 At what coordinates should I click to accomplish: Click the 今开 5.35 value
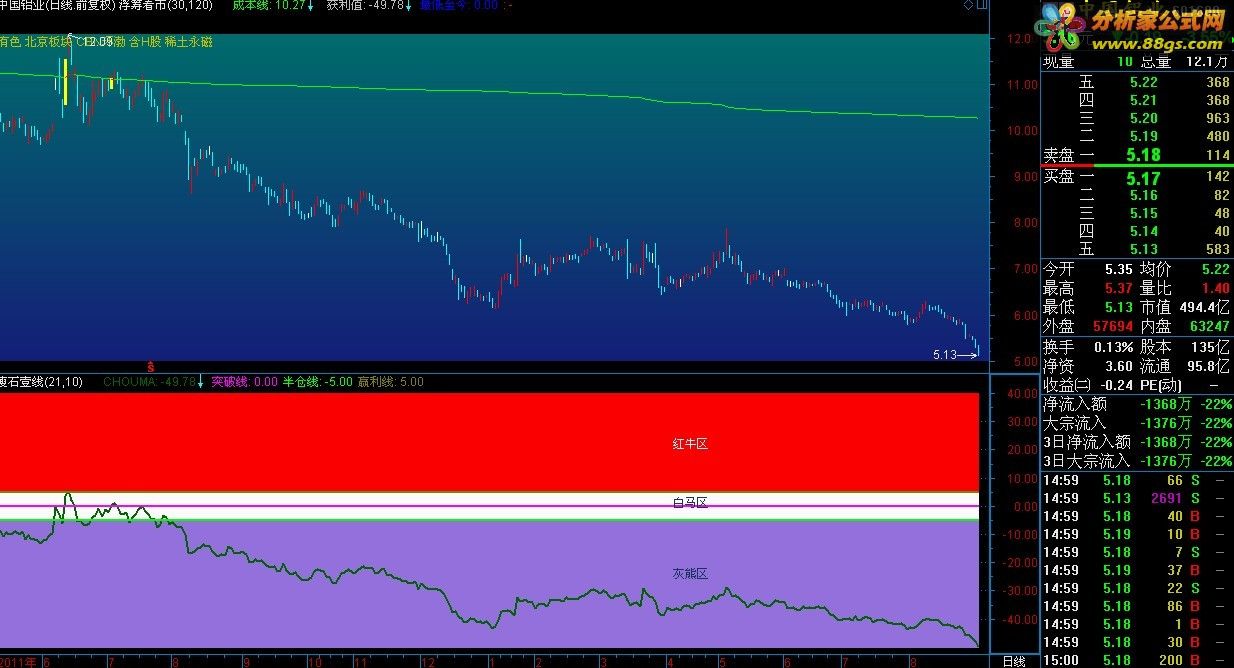(x=1119, y=269)
